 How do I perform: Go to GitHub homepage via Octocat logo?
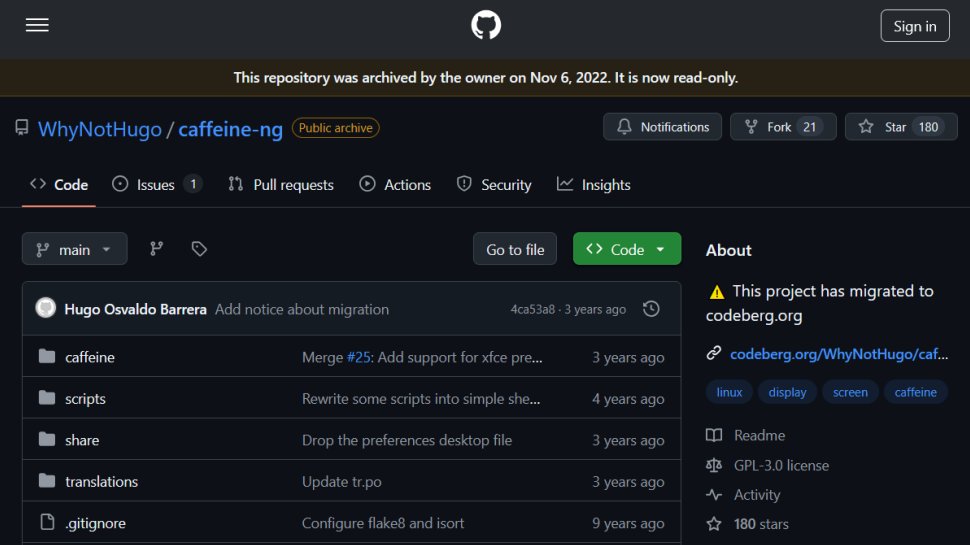(486, 25)
